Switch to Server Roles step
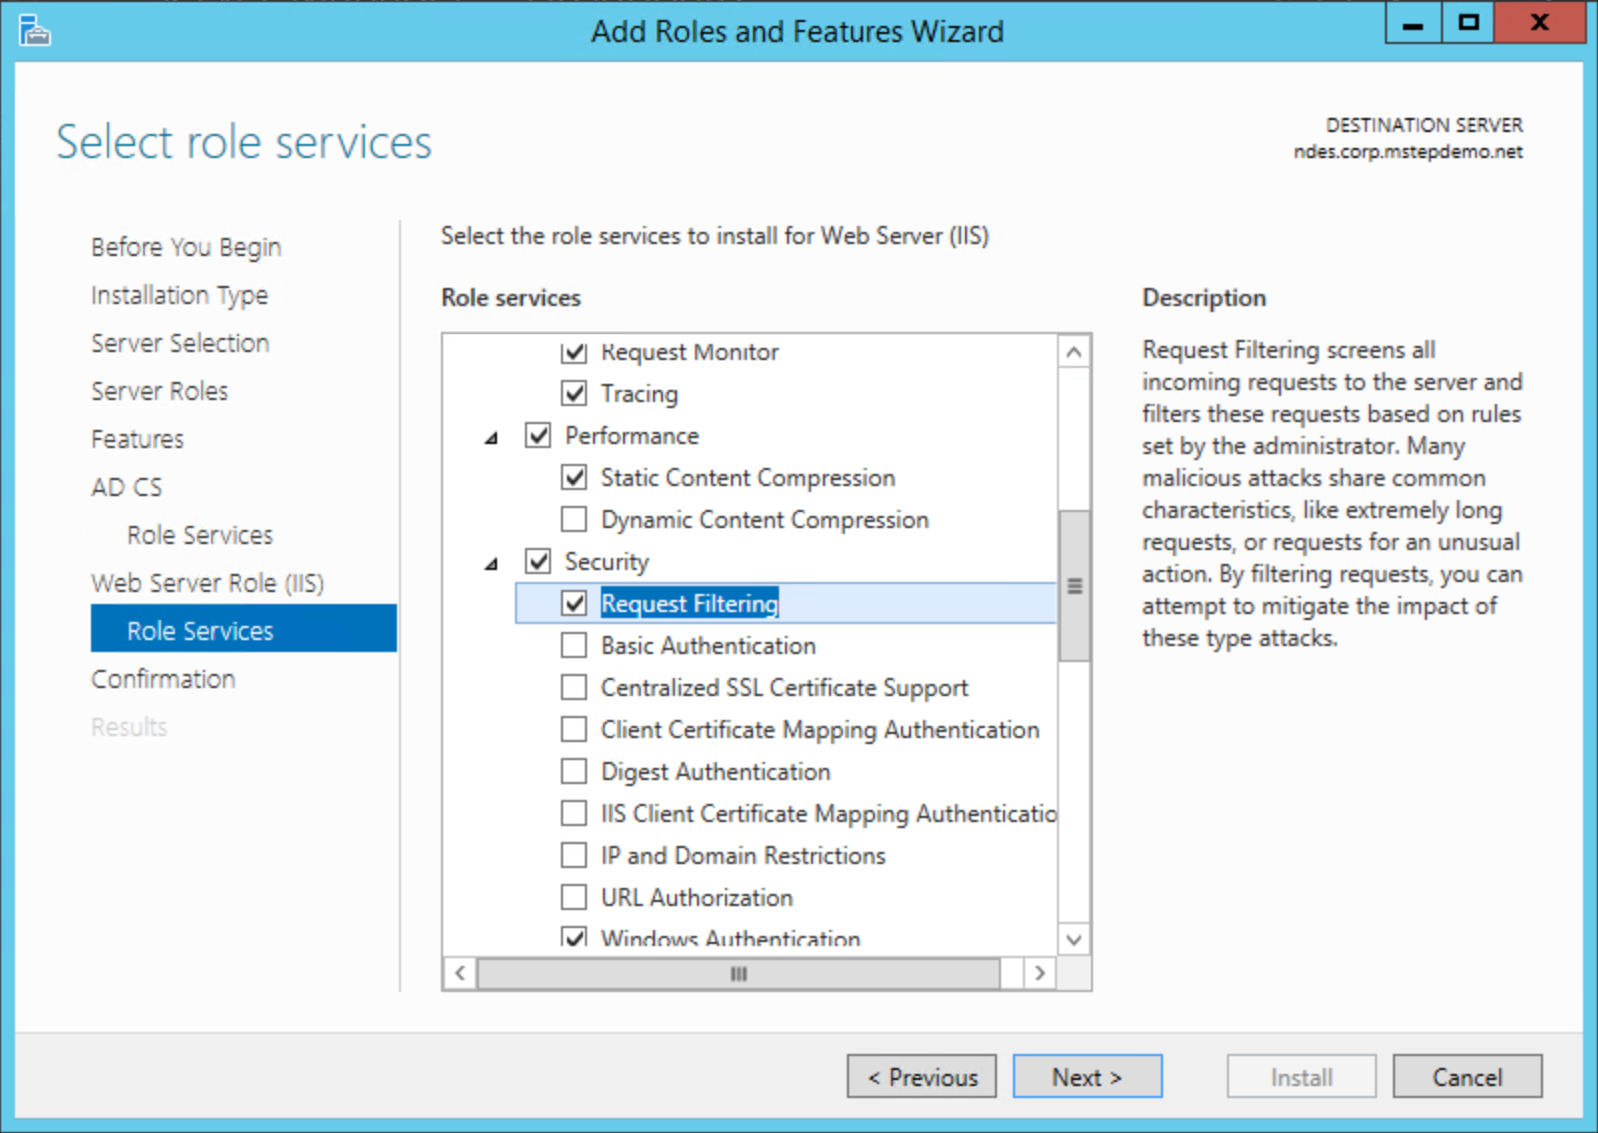This screenshot has width=1598, height=1133. point(160,391)
